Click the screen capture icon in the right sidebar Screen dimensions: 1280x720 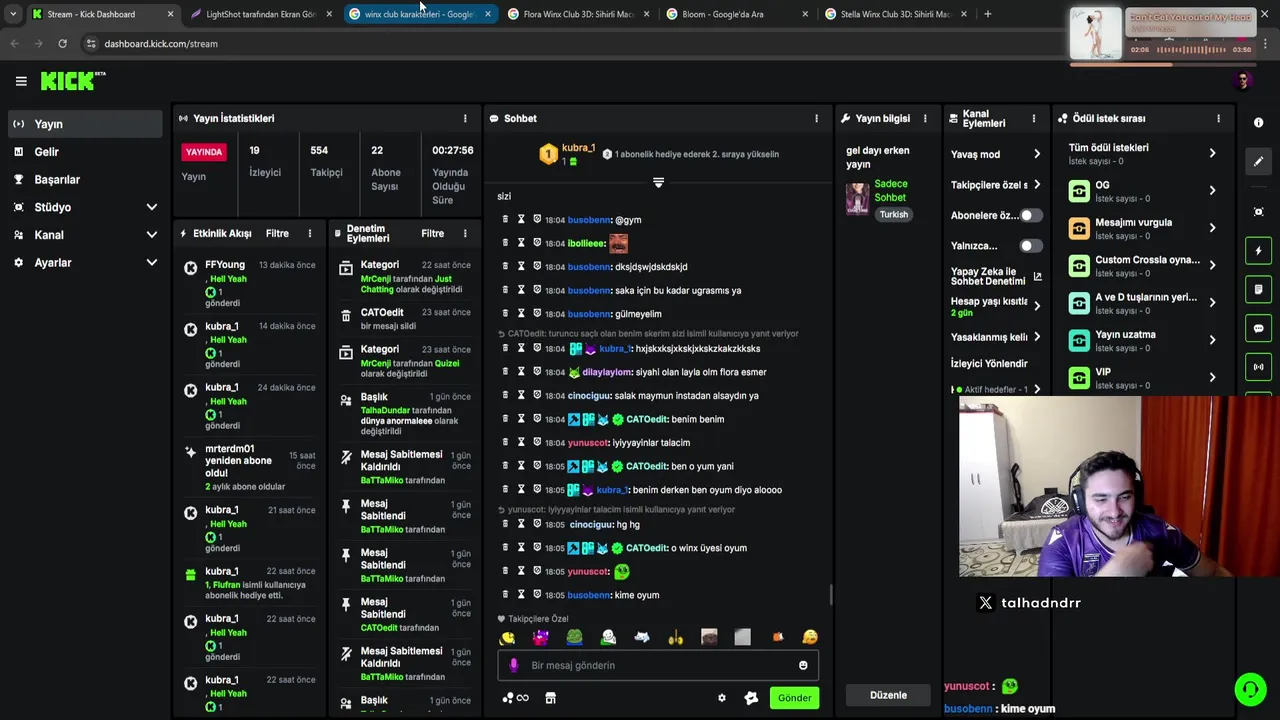pyautogui.click(x=1258, y=212)
